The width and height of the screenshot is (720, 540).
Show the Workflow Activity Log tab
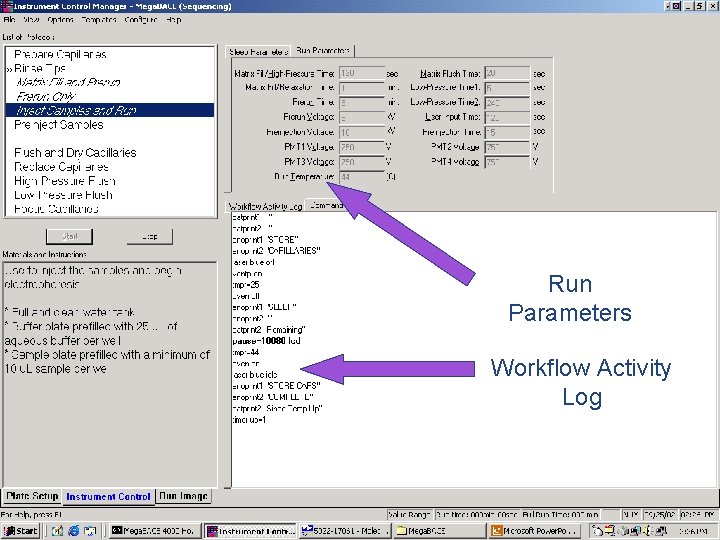265,206
